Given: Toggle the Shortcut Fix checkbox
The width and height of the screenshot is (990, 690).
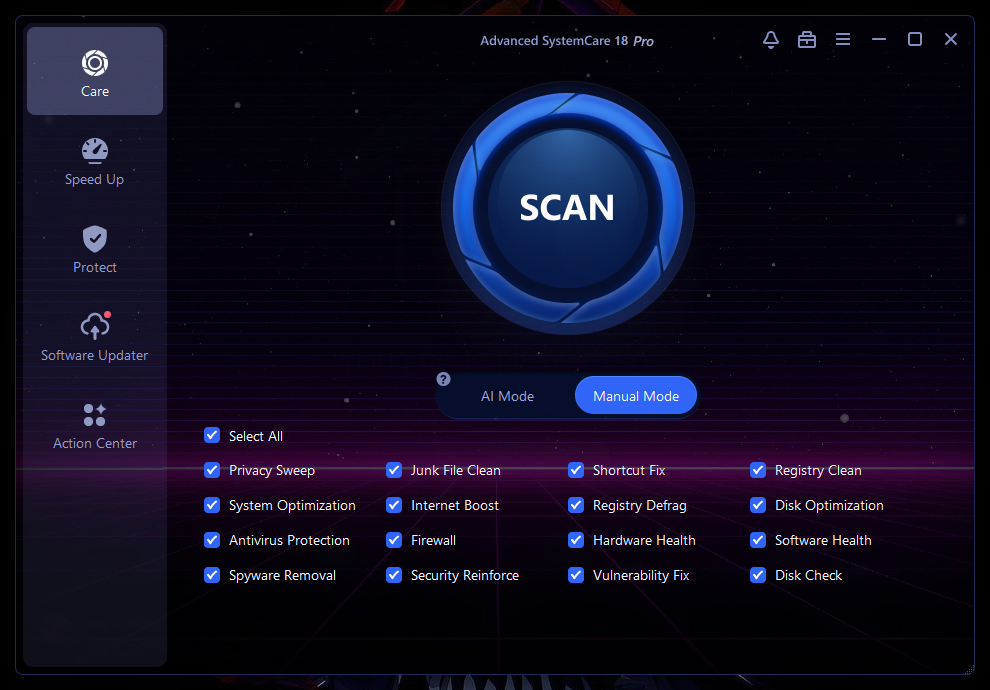Looking at the screenshot, I should (576, 470).
